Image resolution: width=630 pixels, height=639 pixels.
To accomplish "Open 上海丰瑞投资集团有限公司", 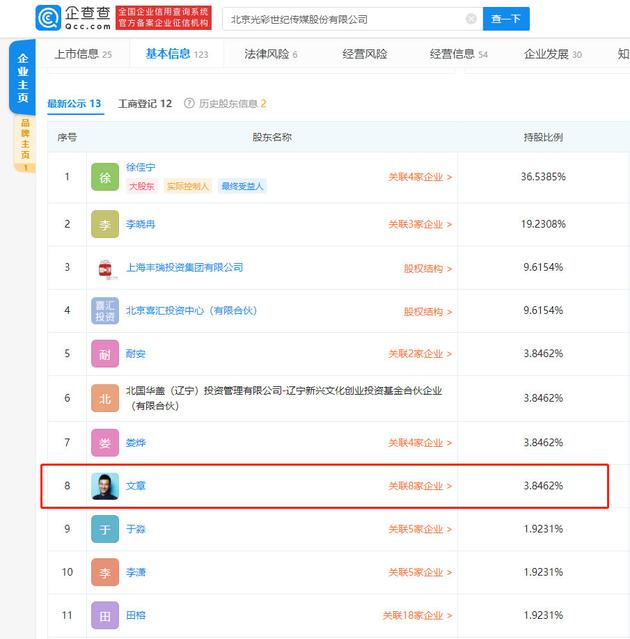I will click(185, 268).
